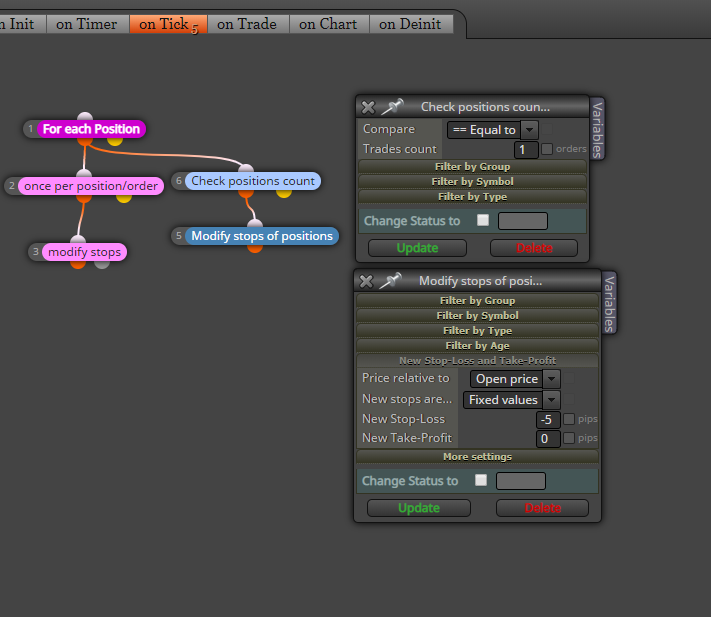Edit the New Stop-Loss value field
Viewport: 712px width, 617px height.
point(548,420)
